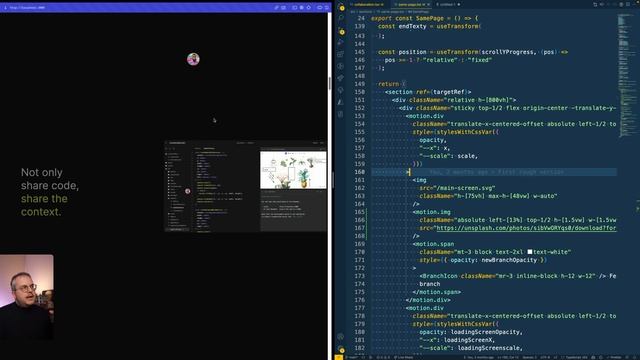640x360 pixels.
Task: Click 'targetRef' on line 150
Action: coord(450,92)
